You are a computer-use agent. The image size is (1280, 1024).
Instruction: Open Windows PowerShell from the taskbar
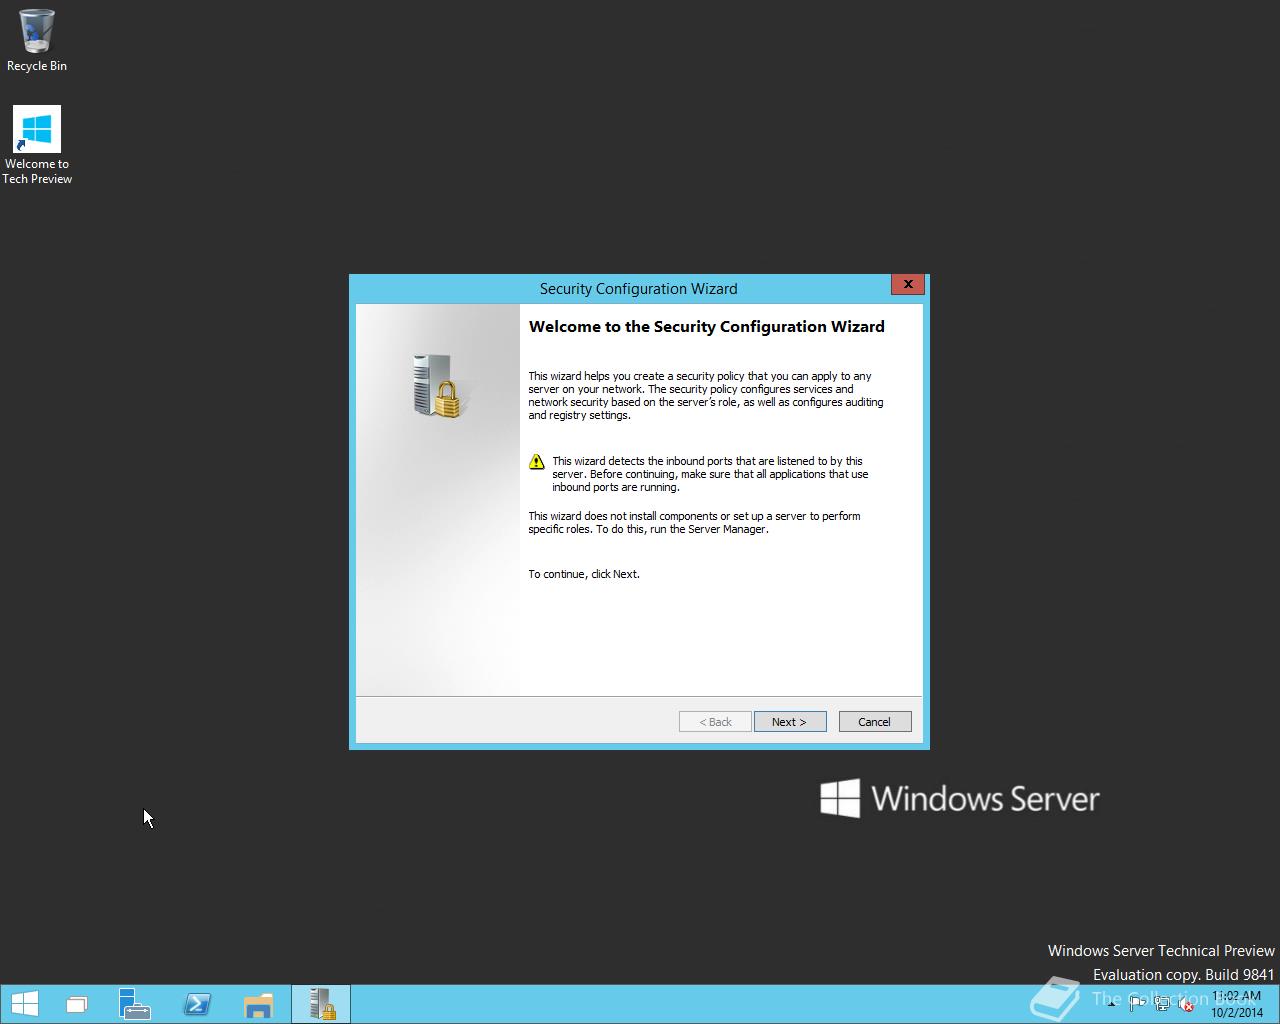[197, 1004]
